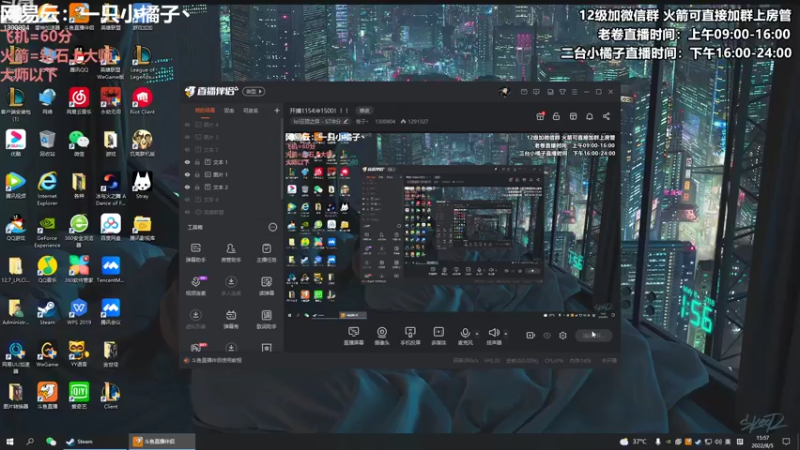
Task: Click the share icon at top right
Action: point(607,116)
